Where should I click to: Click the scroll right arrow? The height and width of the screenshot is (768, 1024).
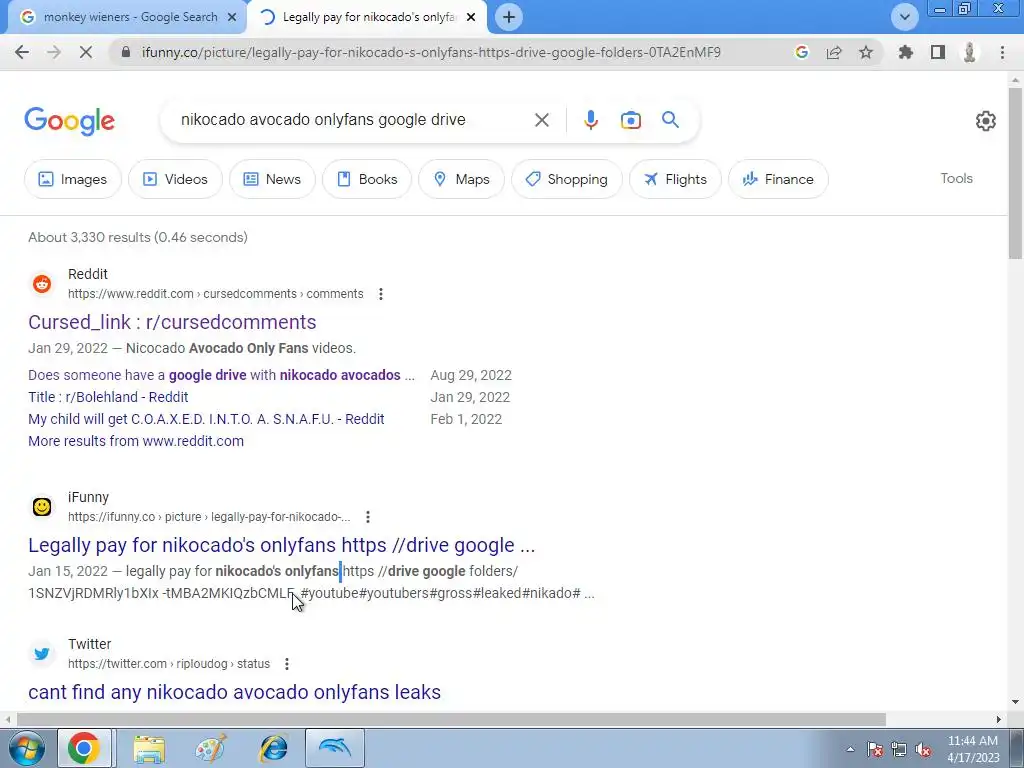tap(999, 719)
